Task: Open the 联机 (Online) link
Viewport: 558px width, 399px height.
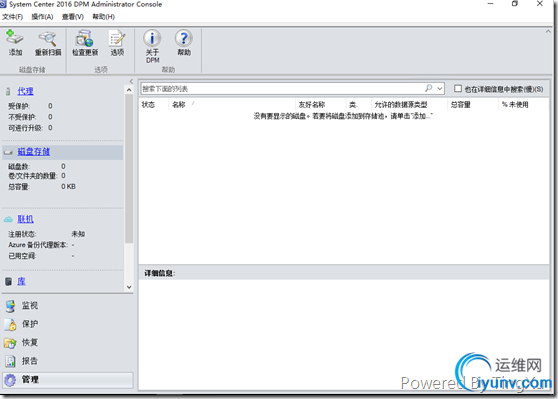Action: click(x=26, y=219)
